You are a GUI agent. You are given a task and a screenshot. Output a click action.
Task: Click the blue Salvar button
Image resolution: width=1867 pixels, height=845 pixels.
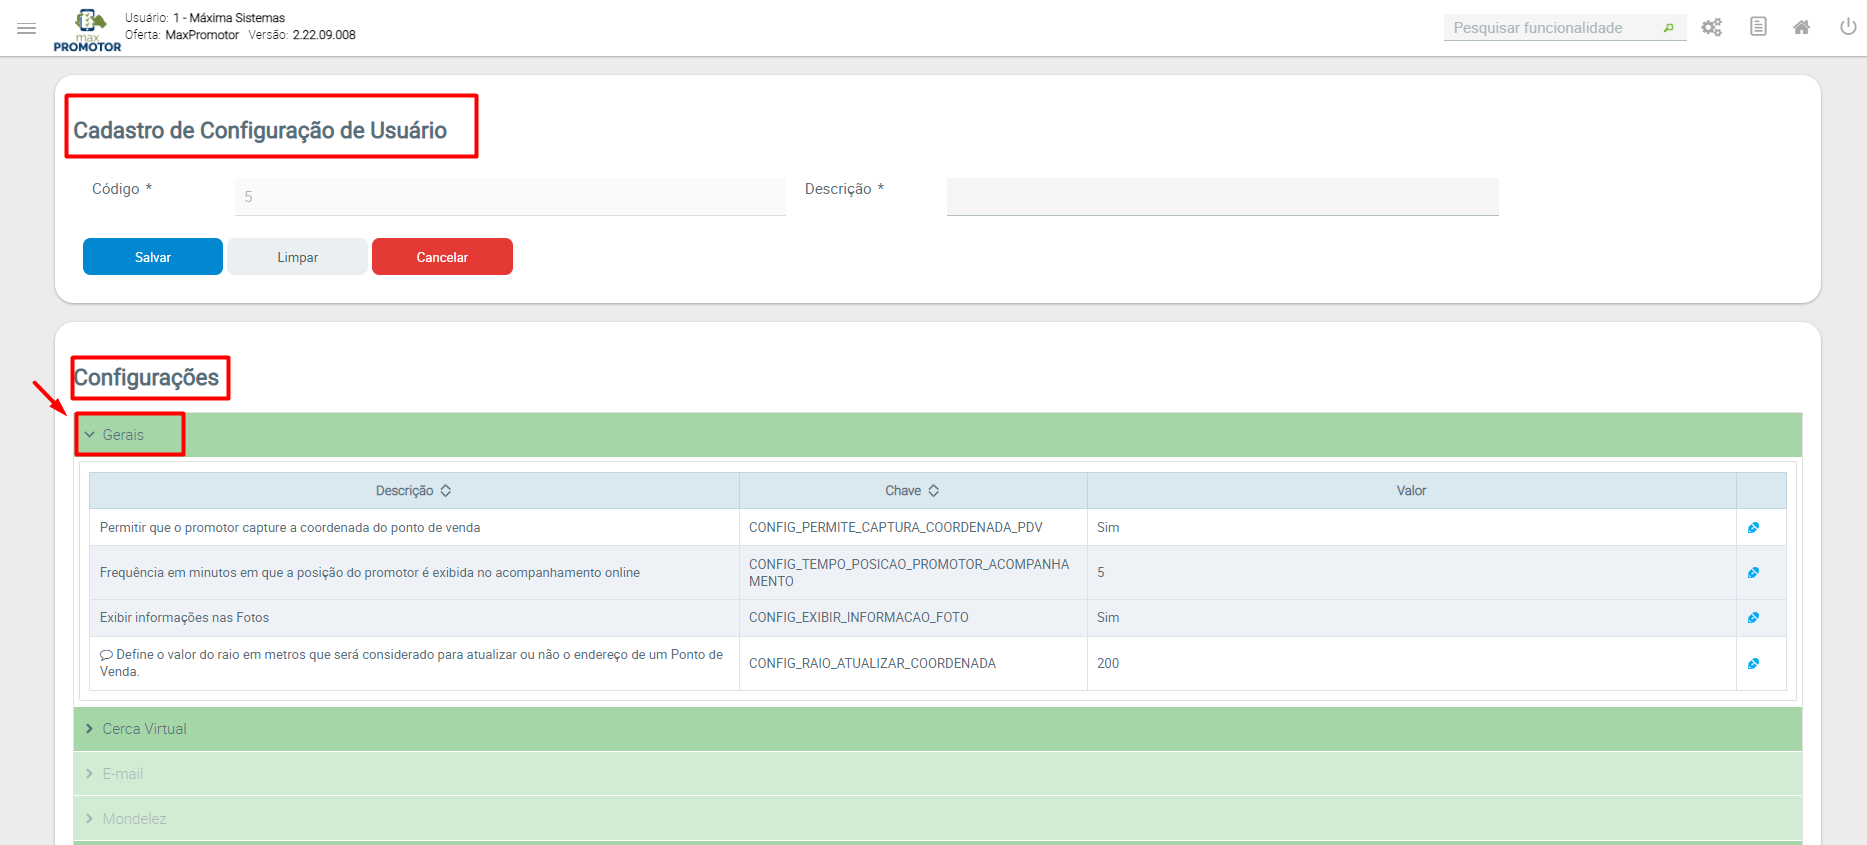point(153,257)
